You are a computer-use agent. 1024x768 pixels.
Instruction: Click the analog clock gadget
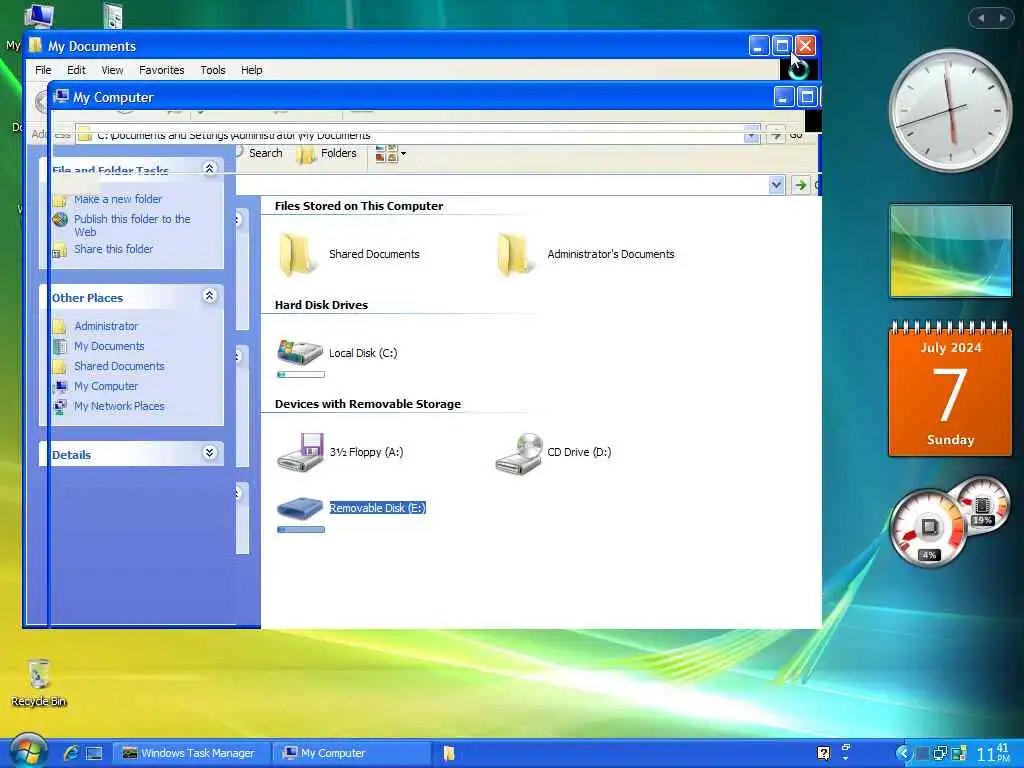[x=950, y=111]
